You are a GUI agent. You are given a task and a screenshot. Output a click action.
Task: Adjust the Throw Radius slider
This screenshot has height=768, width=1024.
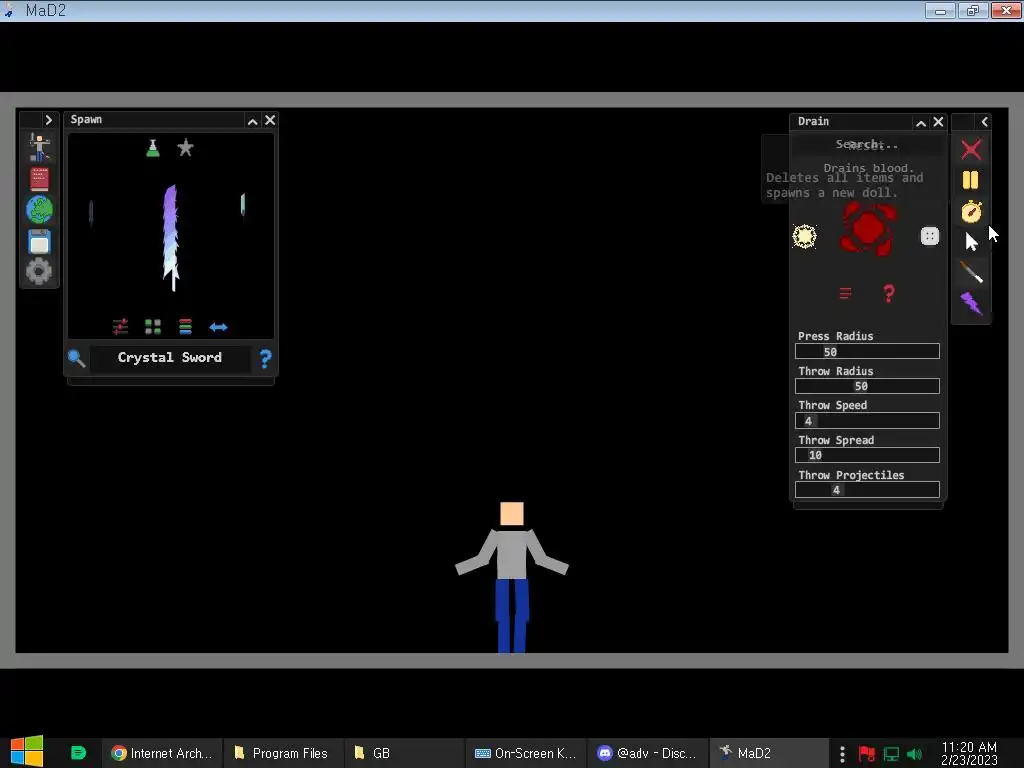(x=867, y=386)
